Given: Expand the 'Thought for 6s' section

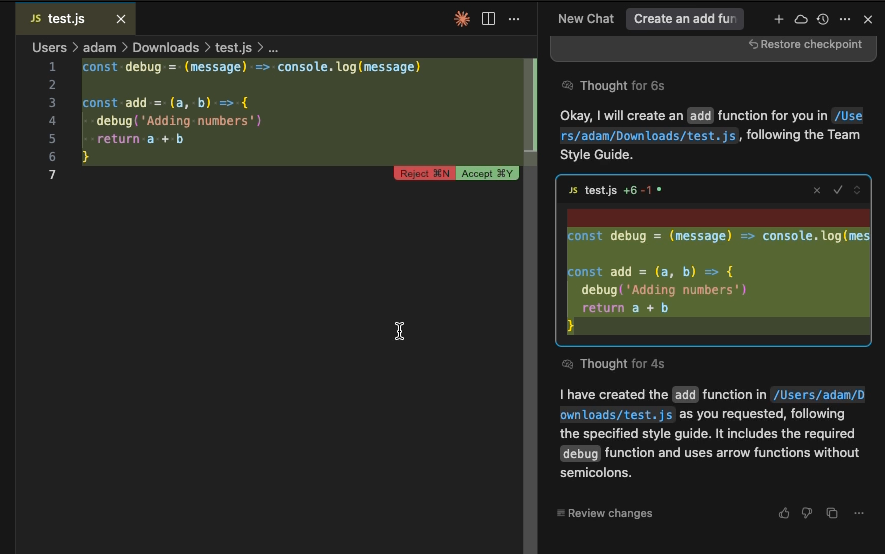Looking at the screenshot, I should click(613, 86).
